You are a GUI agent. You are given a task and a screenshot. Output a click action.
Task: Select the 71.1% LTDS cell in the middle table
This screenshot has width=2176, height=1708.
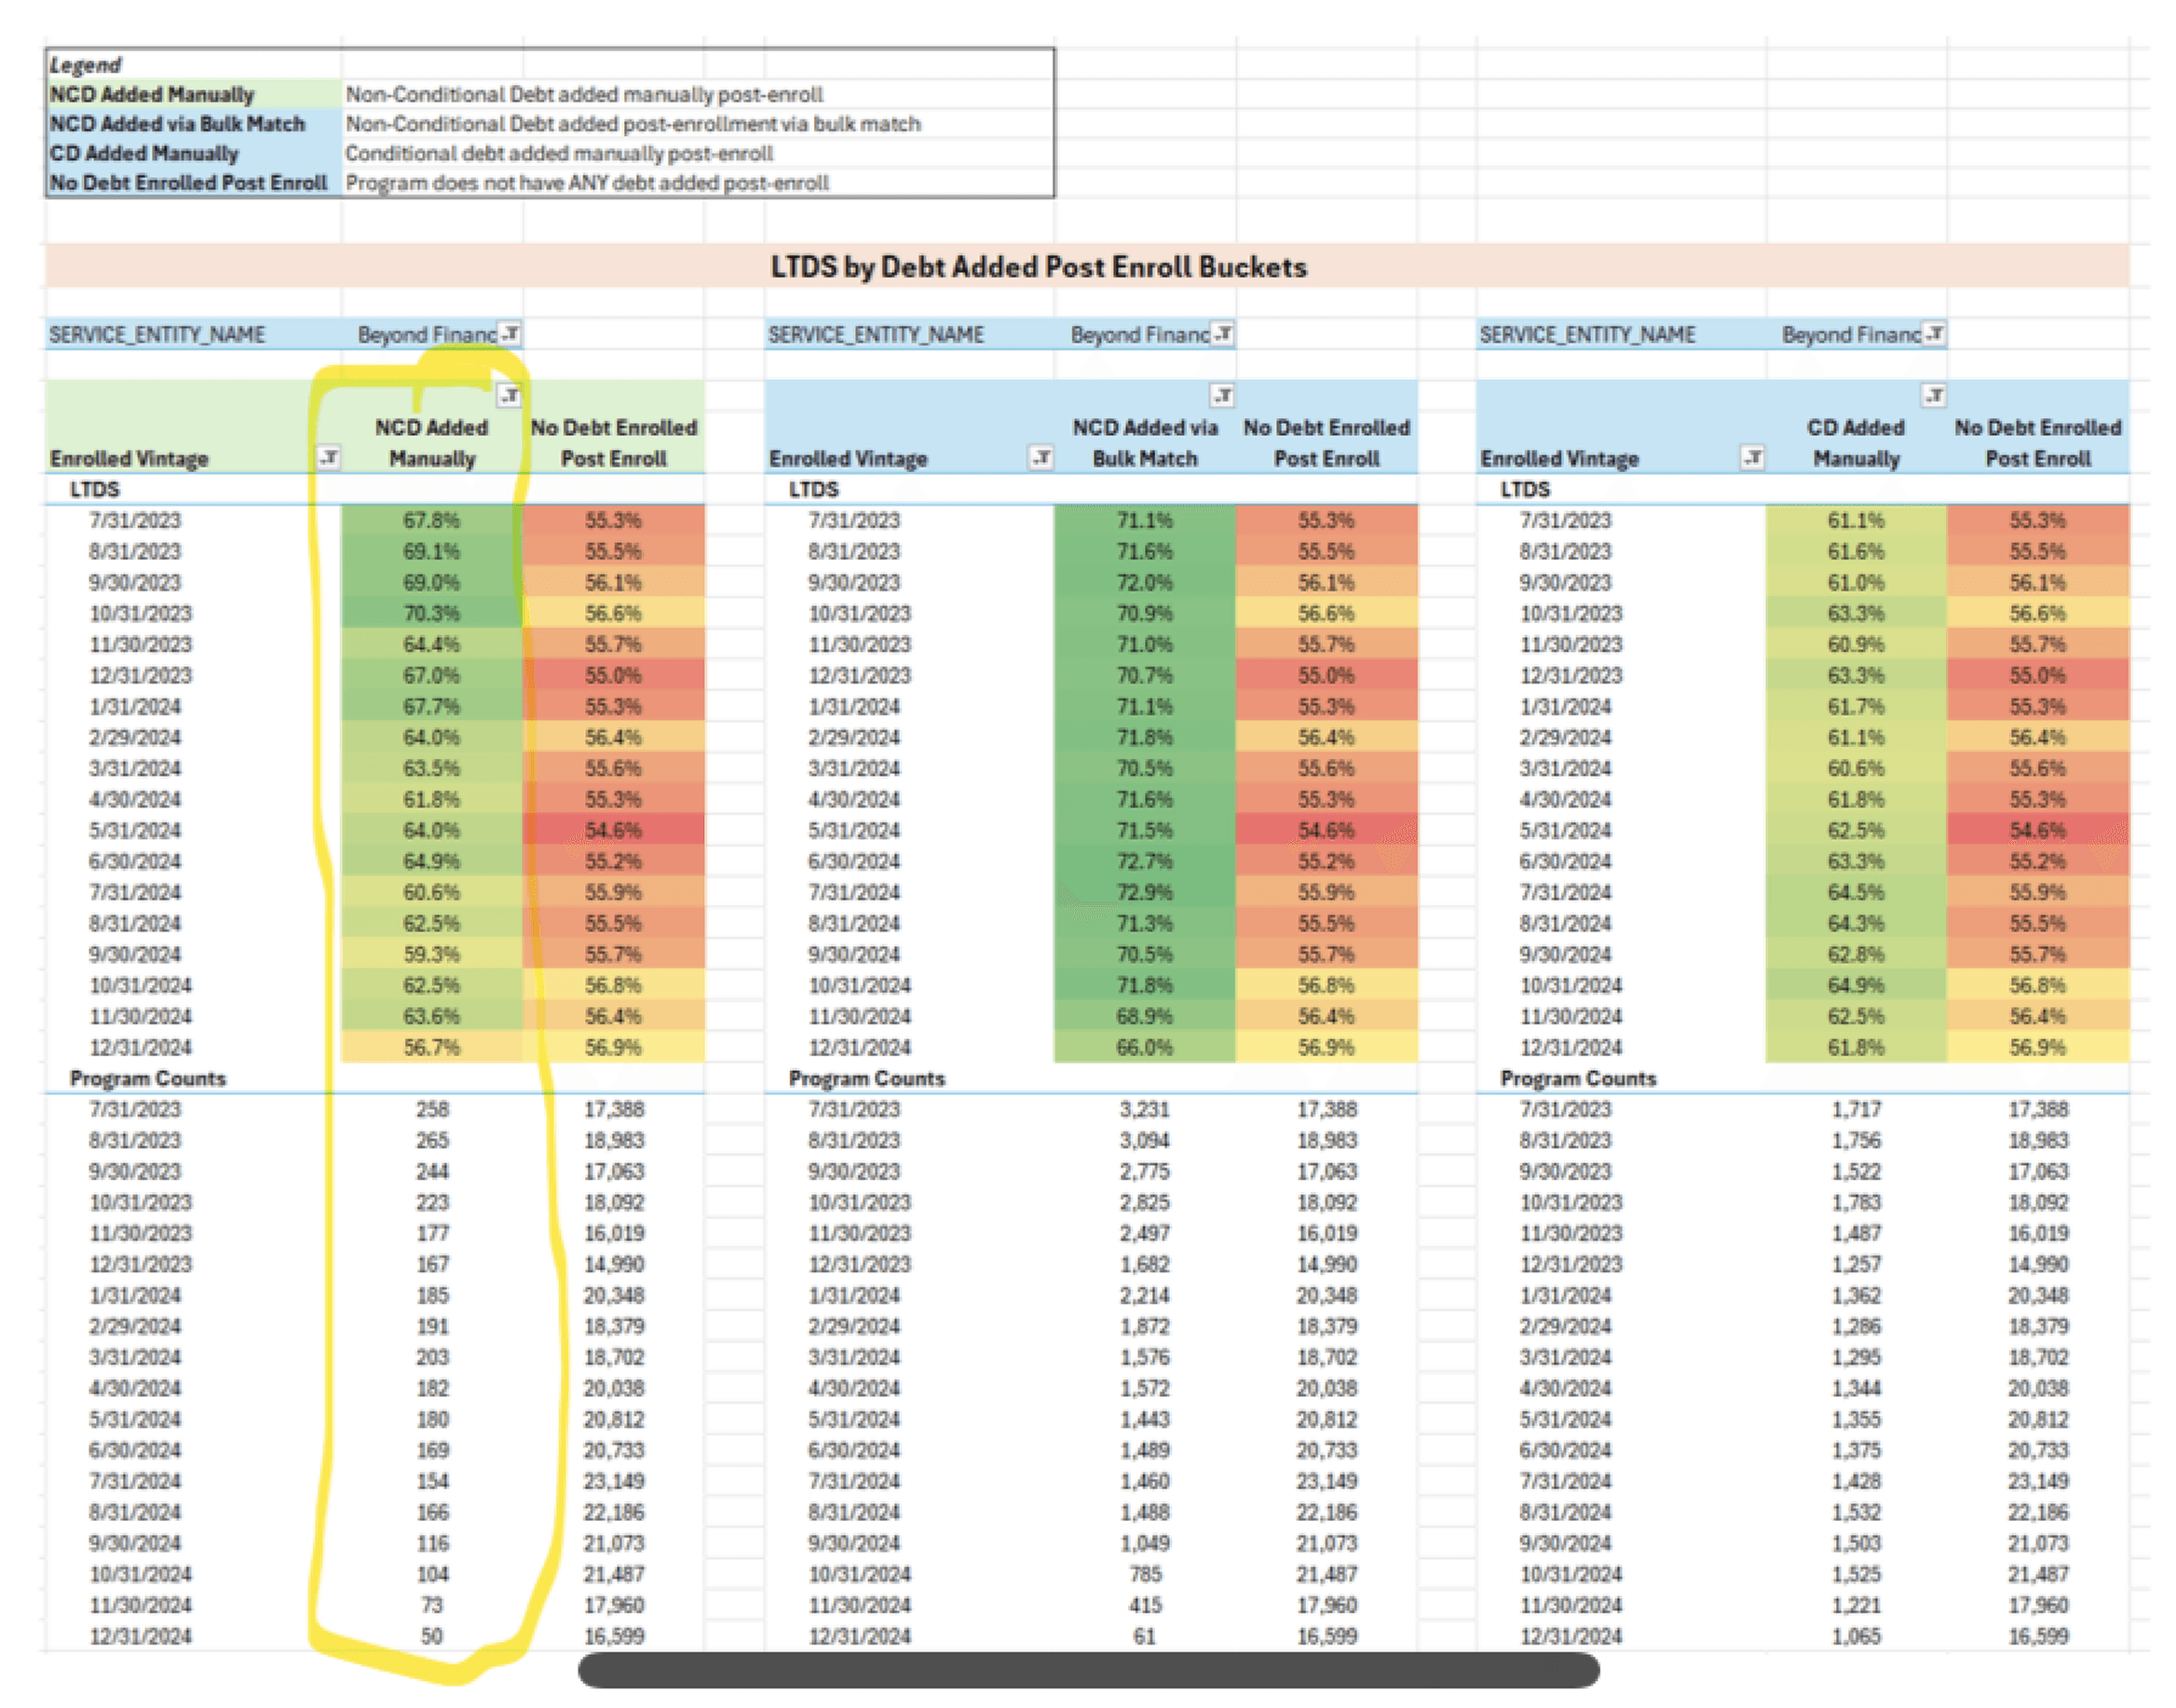point(1145,520)
